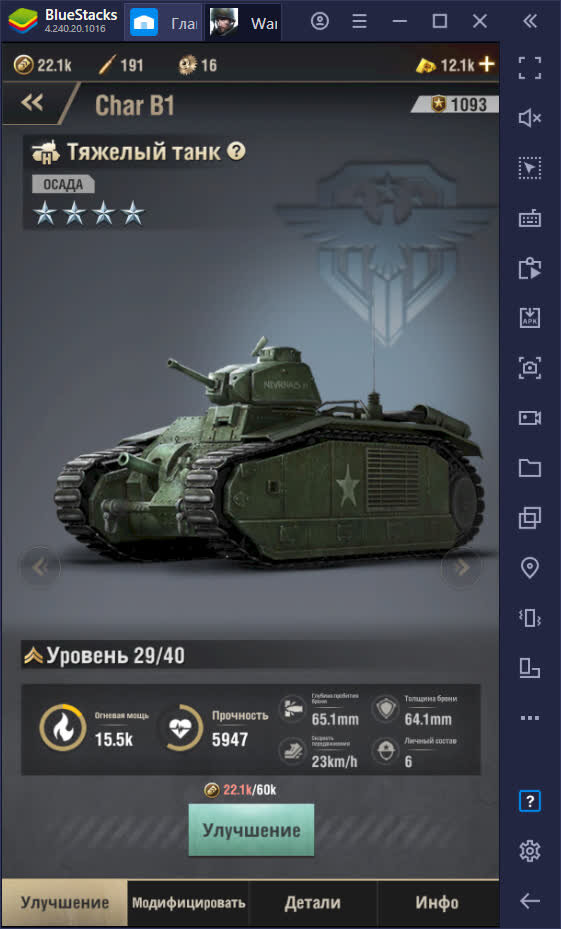This screenshot has width=561, height=929.
Task: Start screen recording with video camera icon
Action: pyautogui.click(x=530, y=418)
